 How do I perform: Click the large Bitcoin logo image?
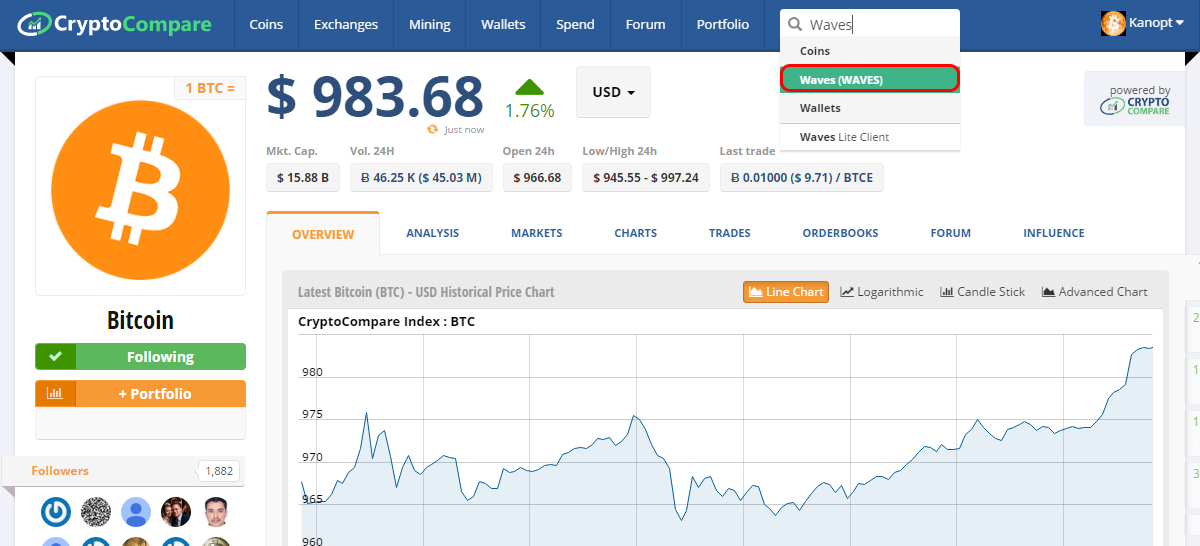point(140,184)
